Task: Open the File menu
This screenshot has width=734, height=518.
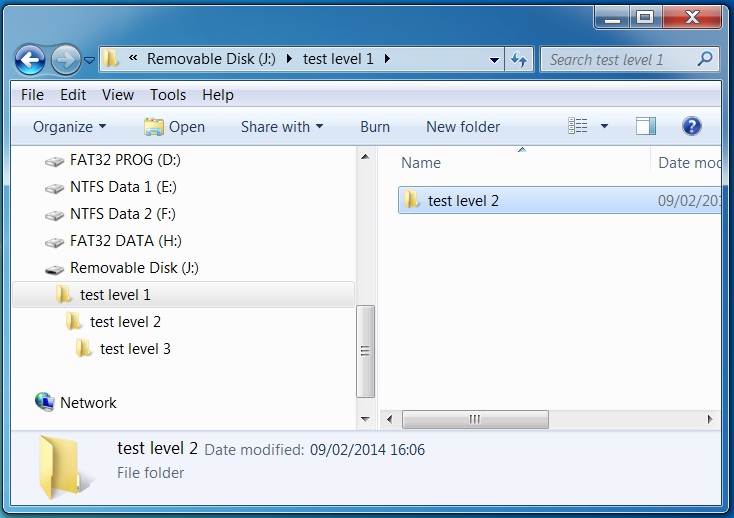Action: (x=32, y=95)
